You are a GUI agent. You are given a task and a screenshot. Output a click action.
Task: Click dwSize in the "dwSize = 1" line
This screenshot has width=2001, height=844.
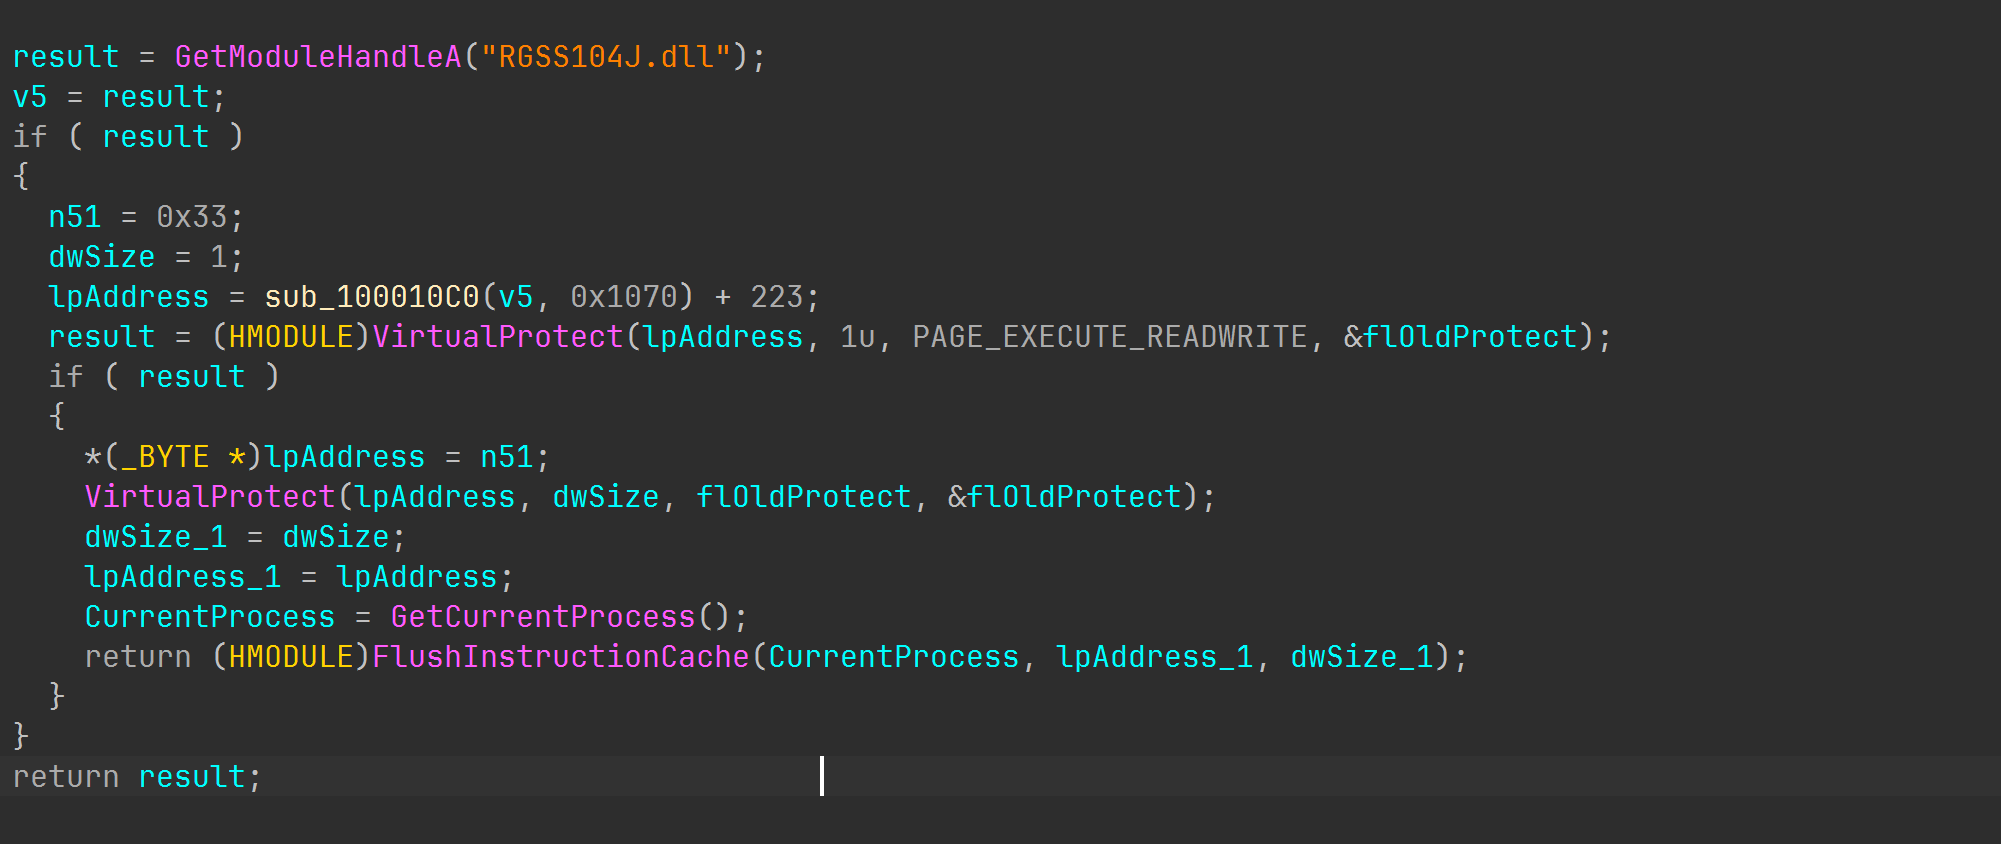click(x=102, y=257)
